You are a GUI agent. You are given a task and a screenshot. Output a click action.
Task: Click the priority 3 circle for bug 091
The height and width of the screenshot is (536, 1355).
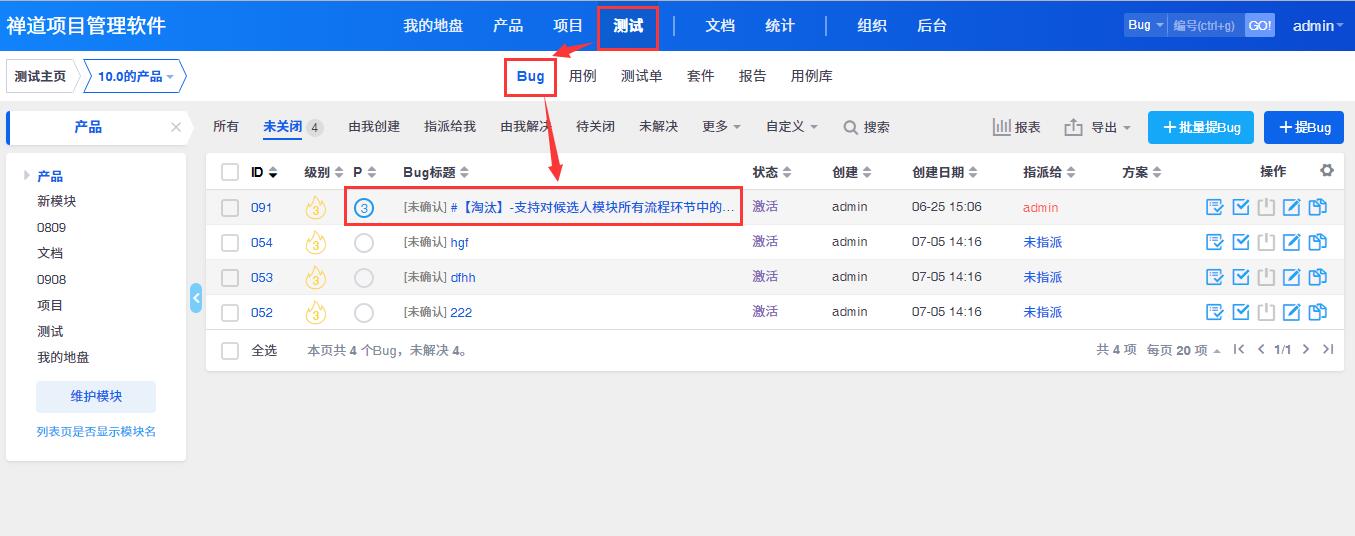[364, 208]
